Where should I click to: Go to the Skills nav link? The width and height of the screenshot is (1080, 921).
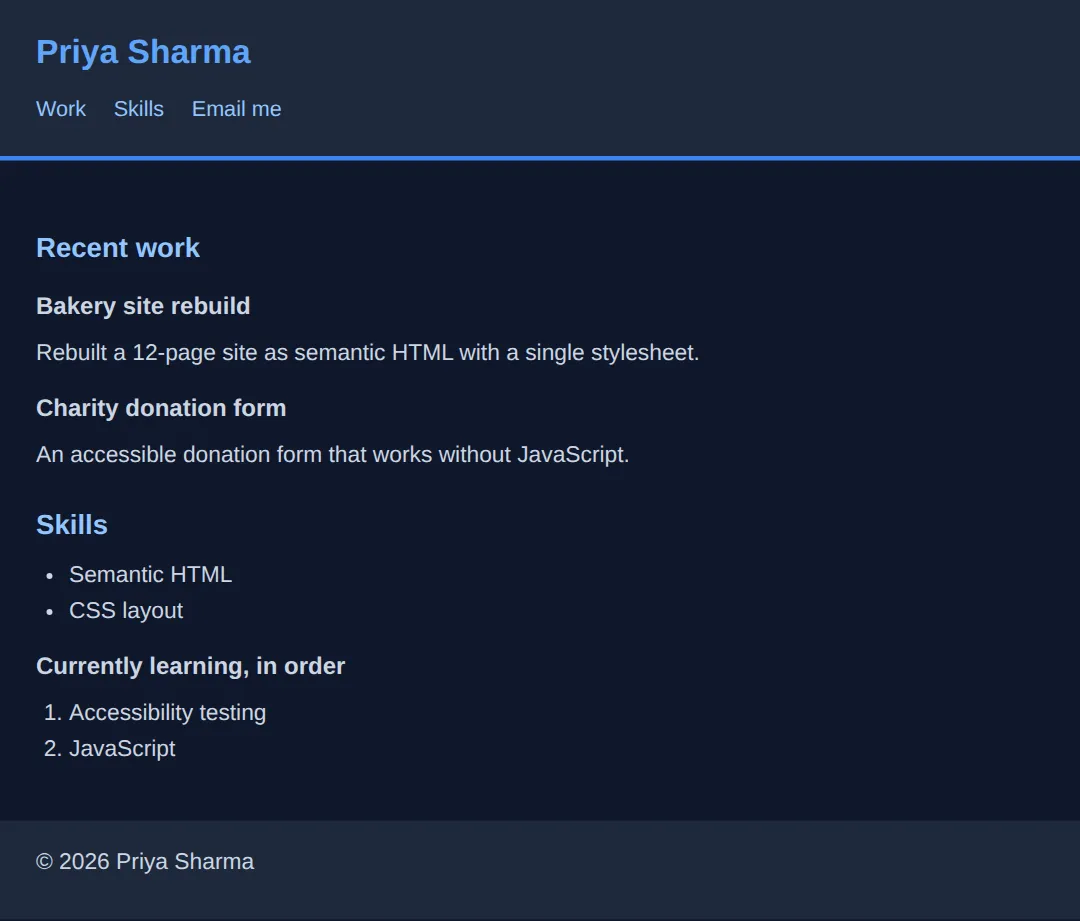138,109
